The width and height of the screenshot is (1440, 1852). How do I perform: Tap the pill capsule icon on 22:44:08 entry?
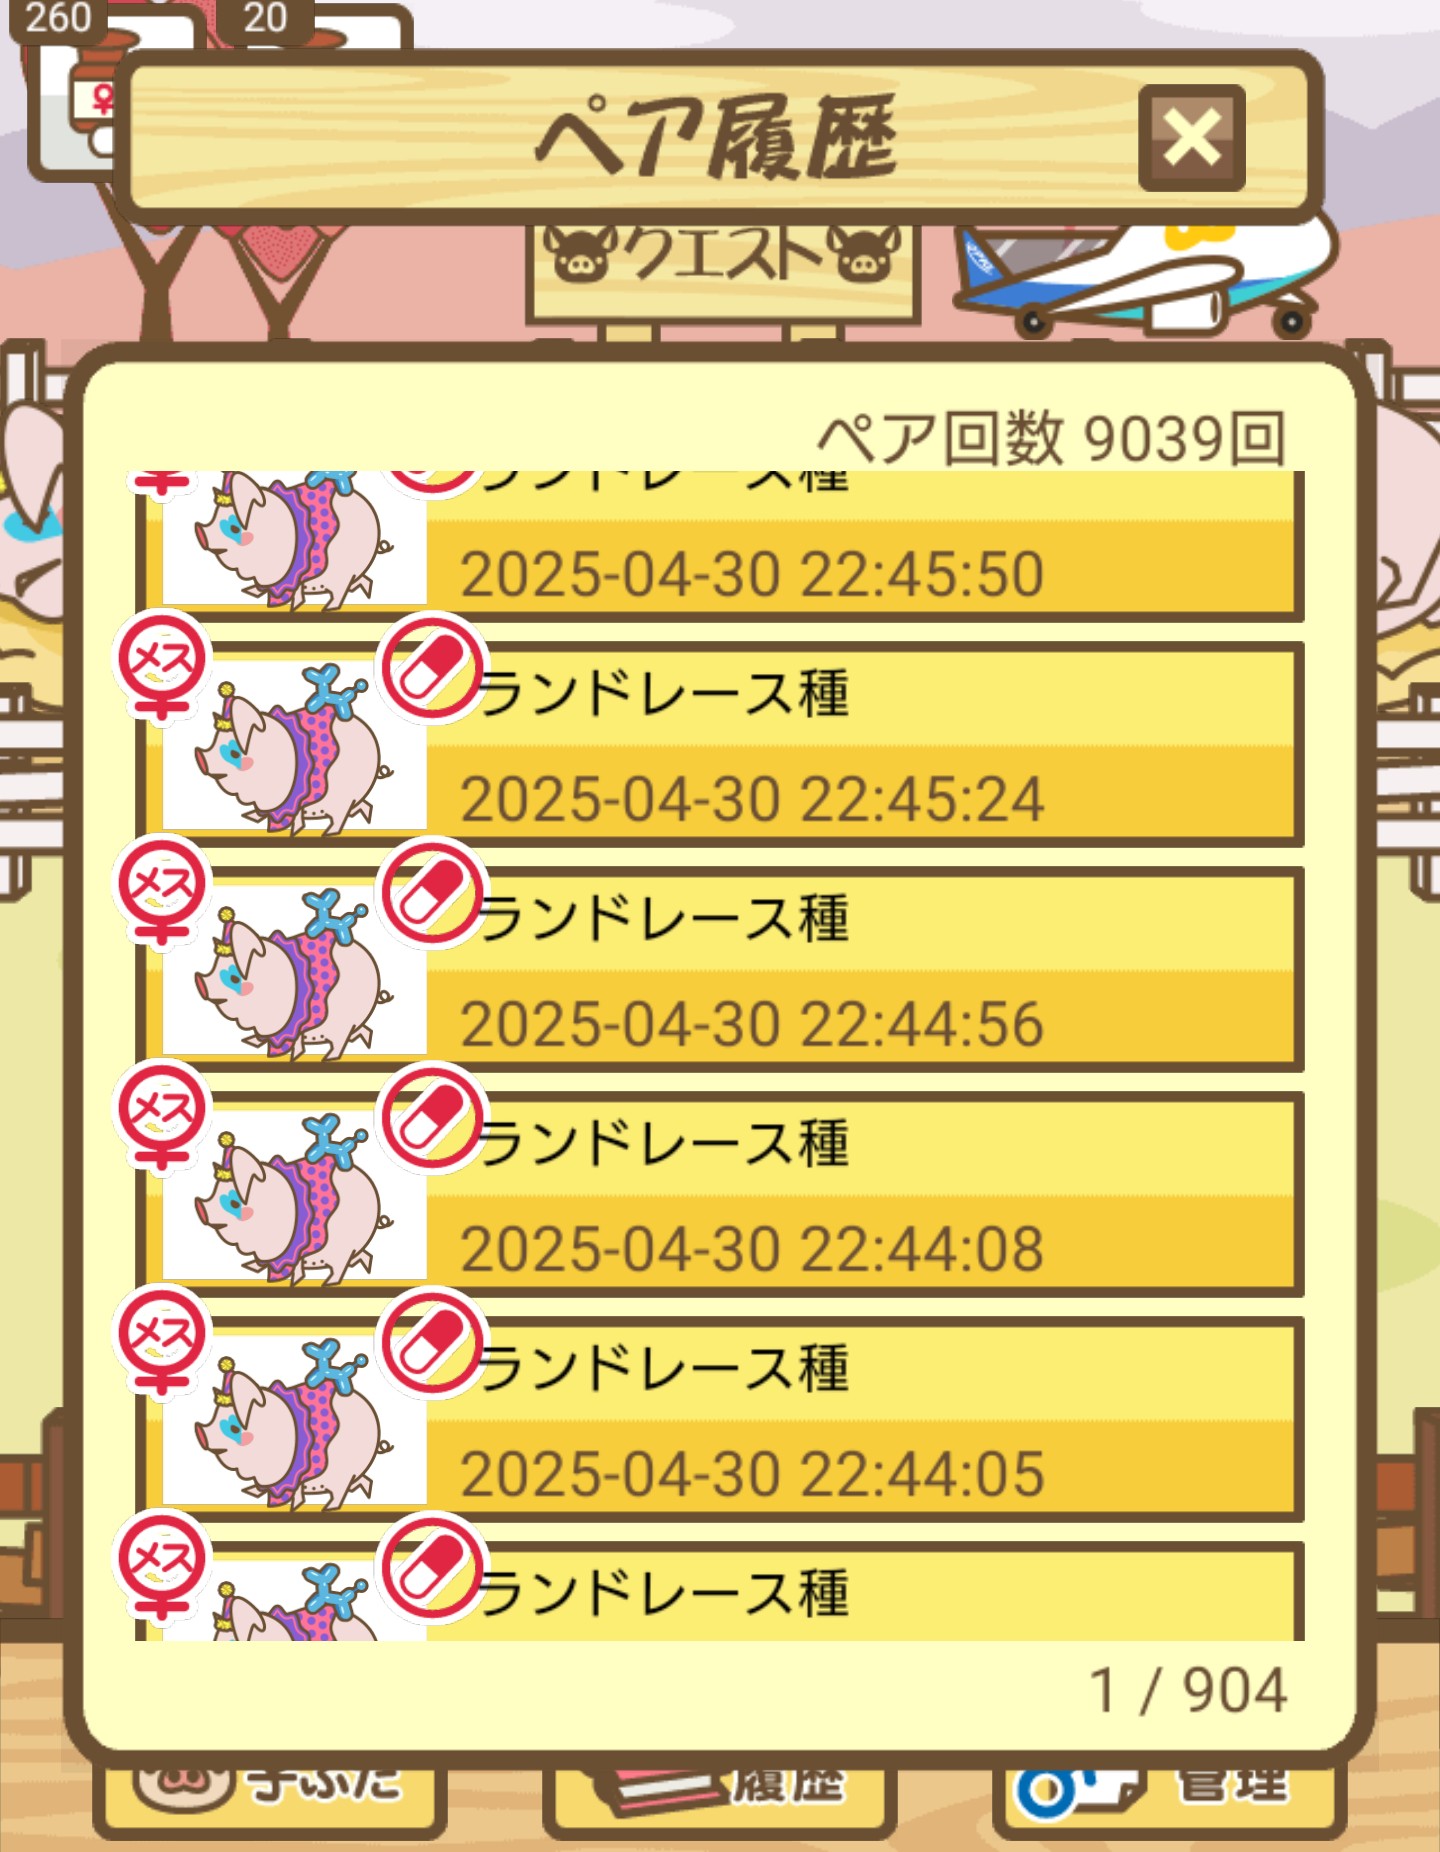click(431, 1117)
